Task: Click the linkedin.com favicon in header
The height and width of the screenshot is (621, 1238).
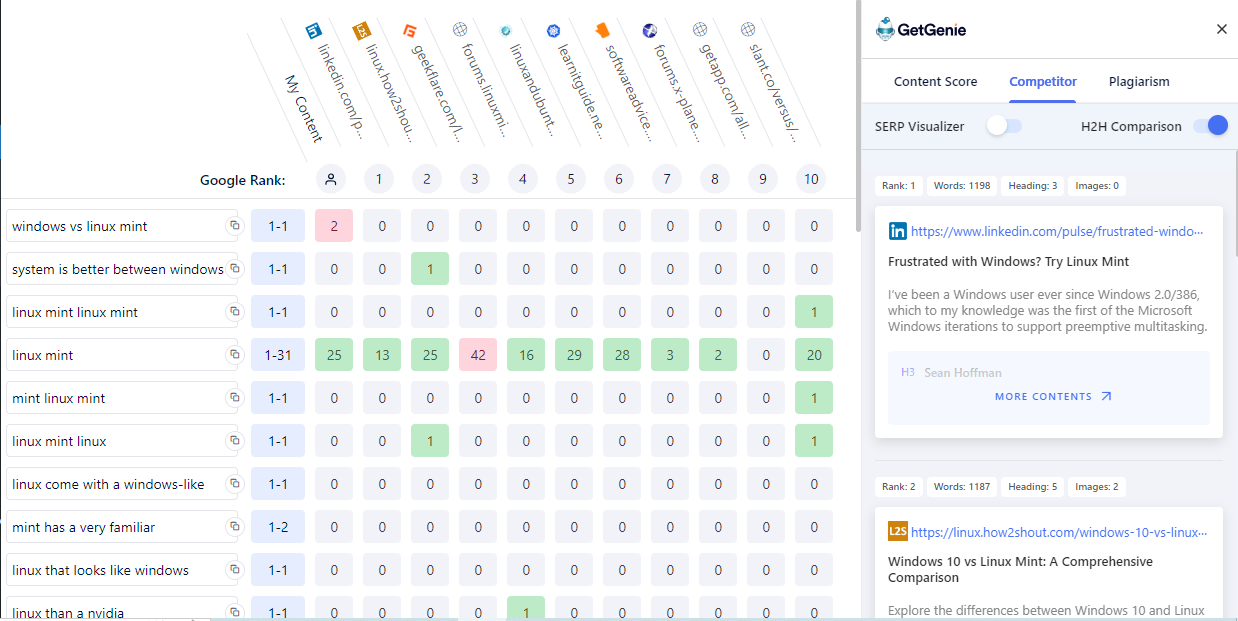Action: [x=314, y=30]
